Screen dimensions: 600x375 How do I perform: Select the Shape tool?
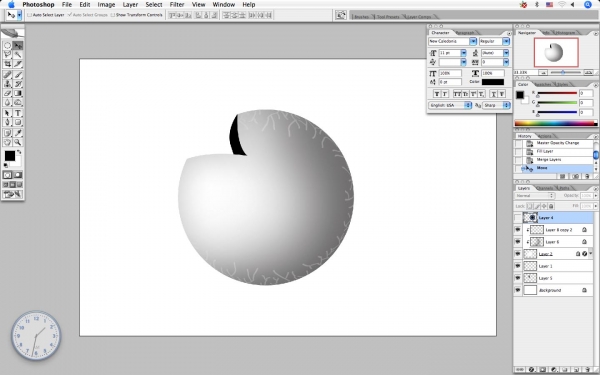pyautogui.click(x=18, y=122)
